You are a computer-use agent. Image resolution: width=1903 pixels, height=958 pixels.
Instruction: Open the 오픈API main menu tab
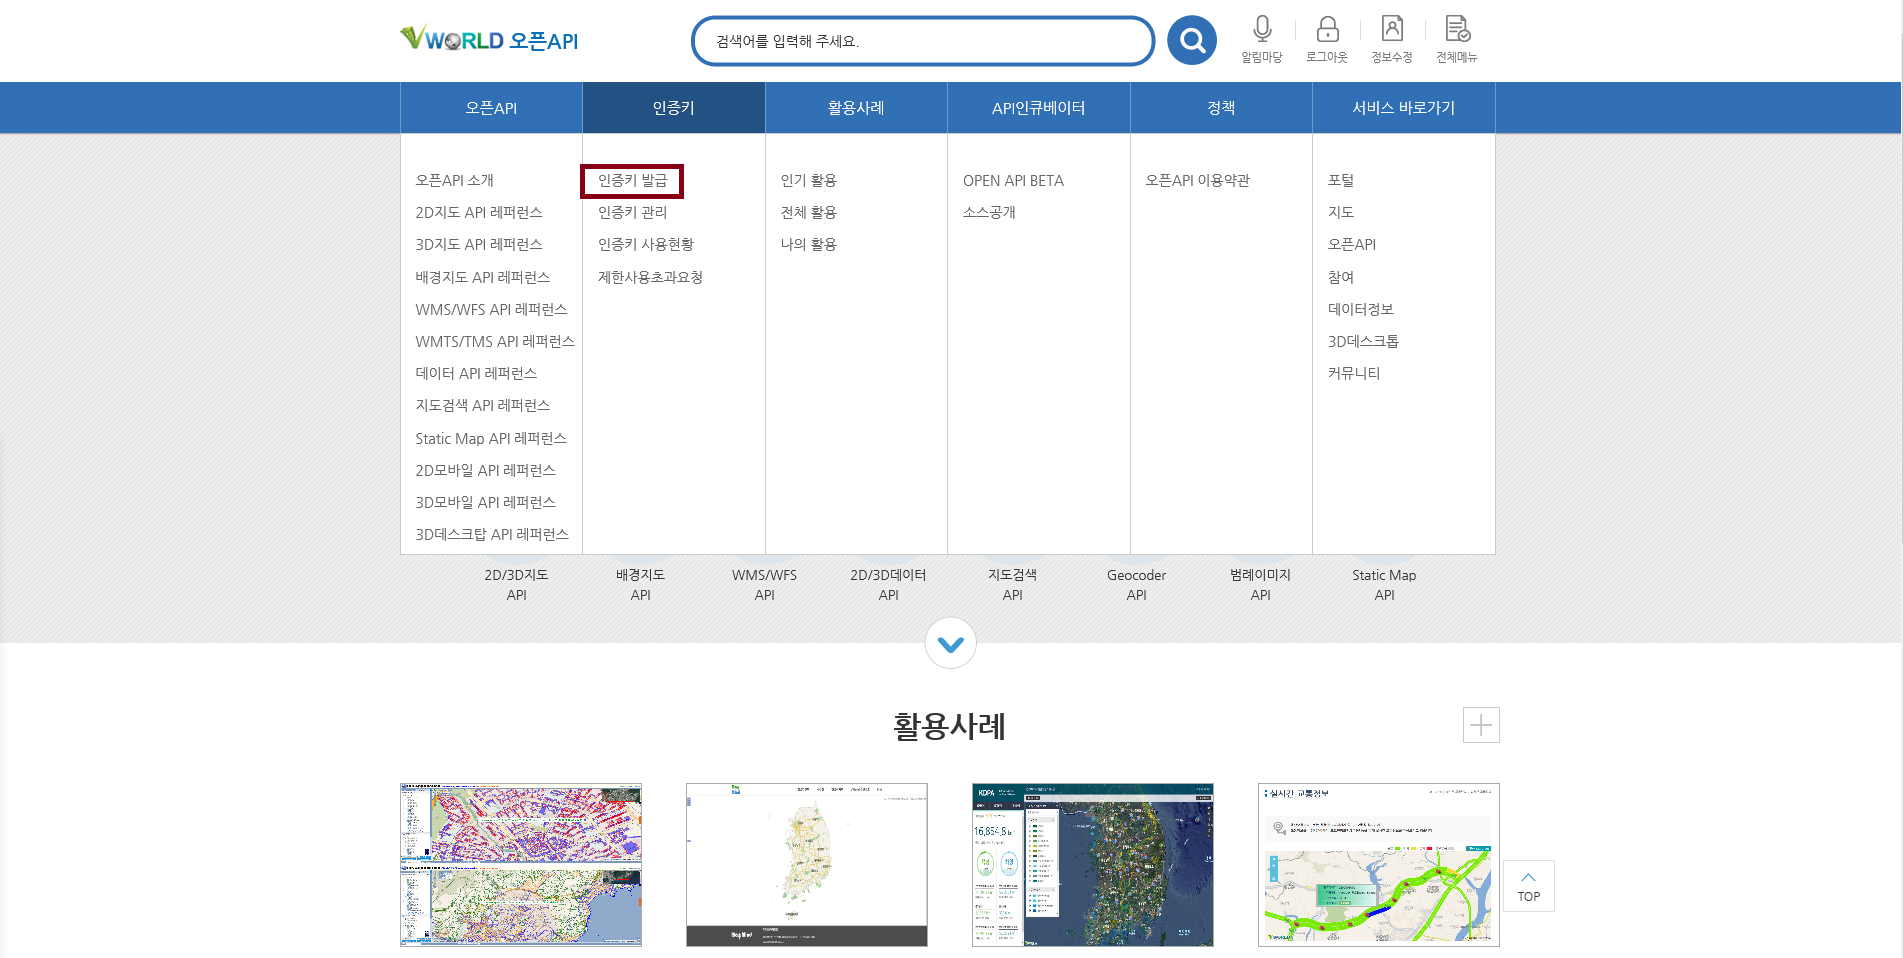click(491, 108)
